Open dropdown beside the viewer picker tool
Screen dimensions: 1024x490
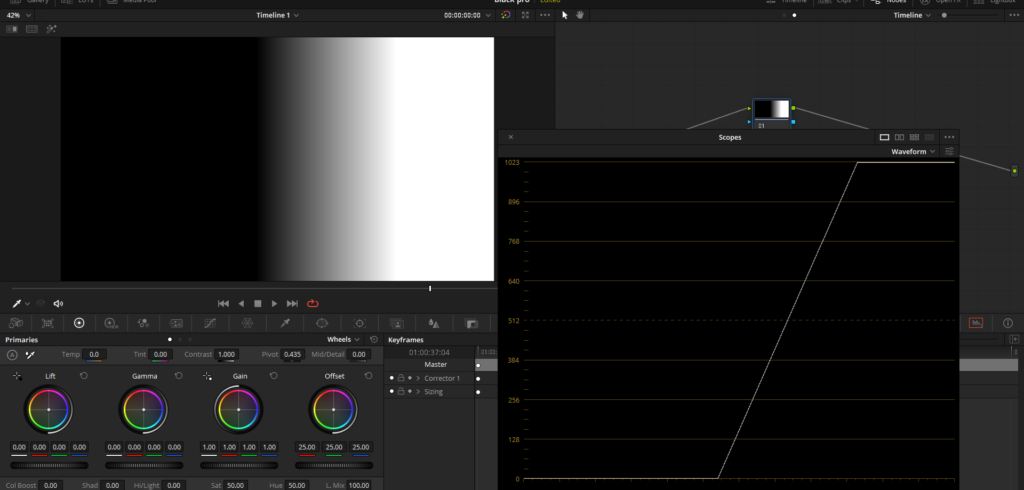pos(27,304)
